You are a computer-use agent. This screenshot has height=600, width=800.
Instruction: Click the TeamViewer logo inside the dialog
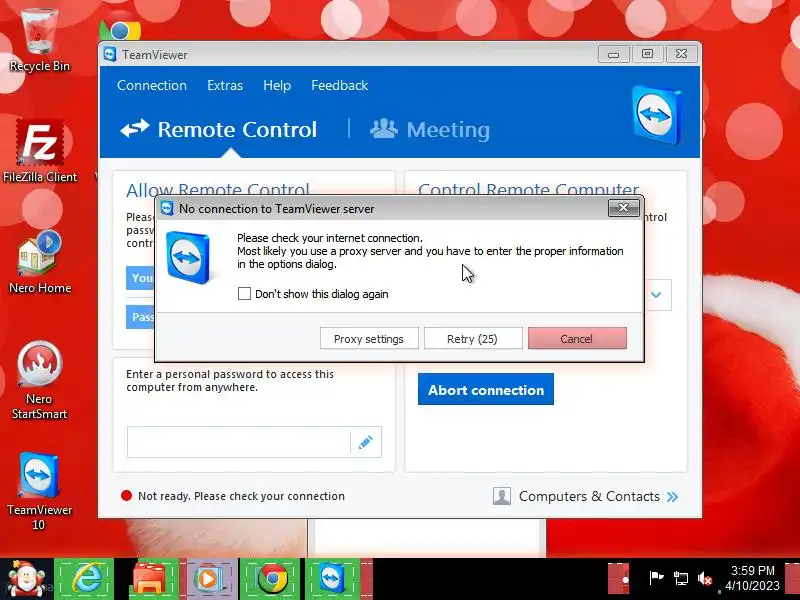[188, 257]
